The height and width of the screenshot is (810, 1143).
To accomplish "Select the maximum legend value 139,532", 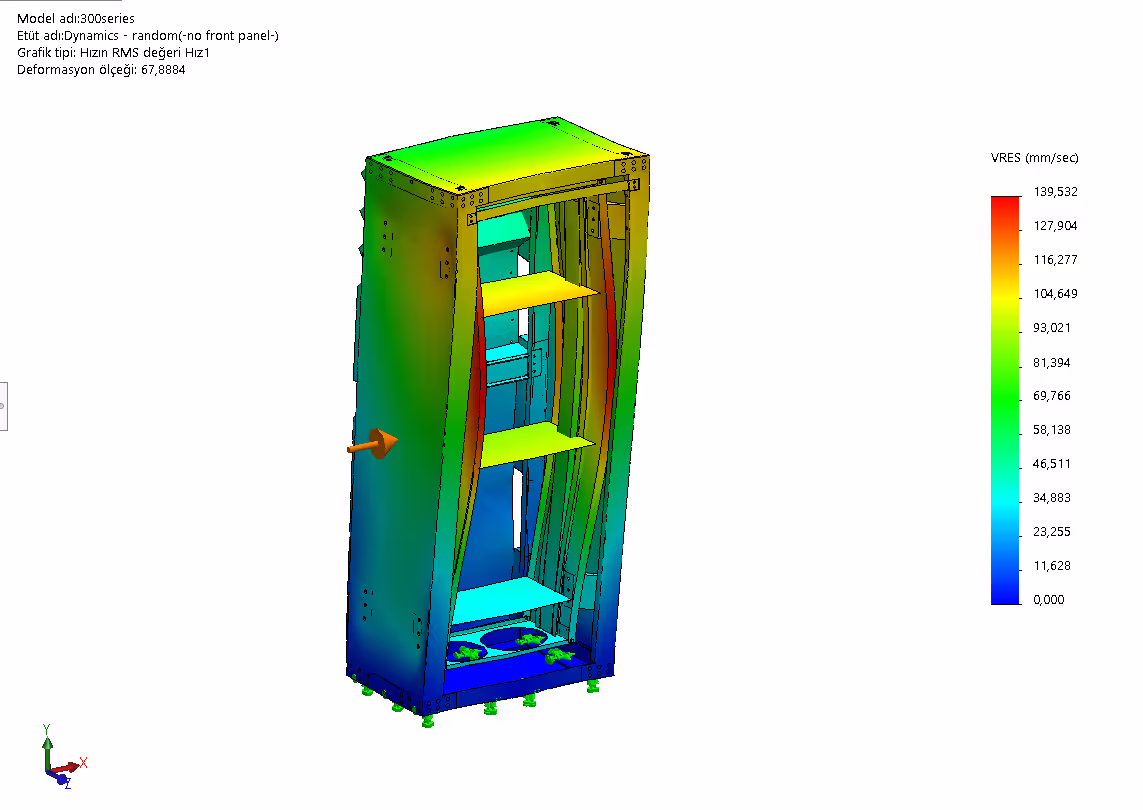I will pyautogui.click(x=1055, y=192).
